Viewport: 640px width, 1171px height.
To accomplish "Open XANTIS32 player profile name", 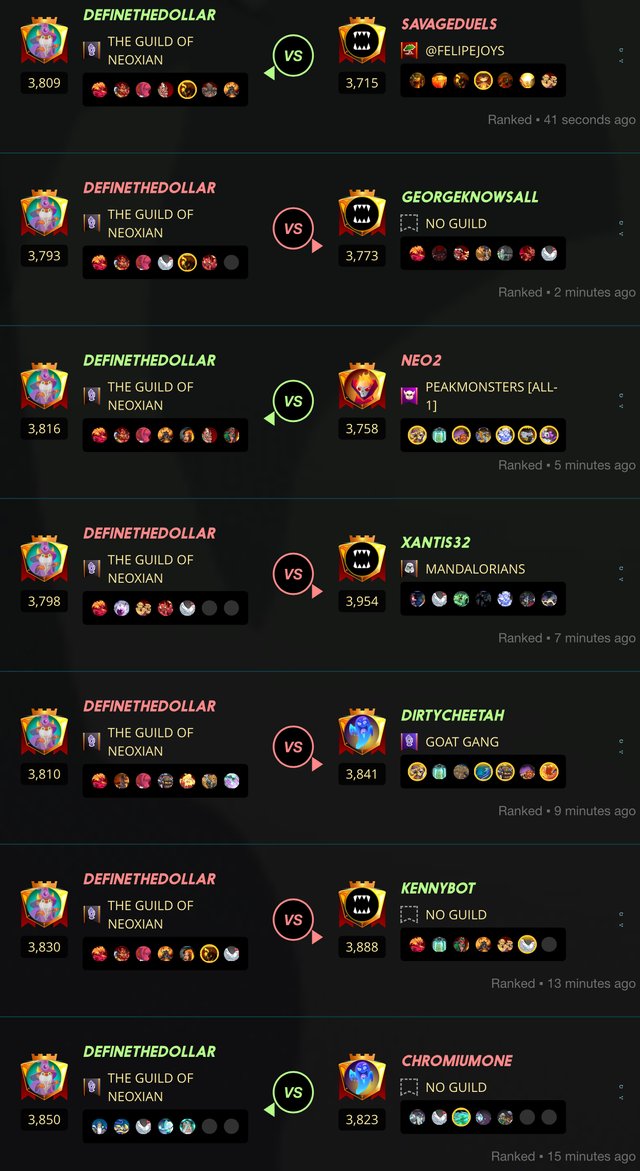I will pos(436,542).
